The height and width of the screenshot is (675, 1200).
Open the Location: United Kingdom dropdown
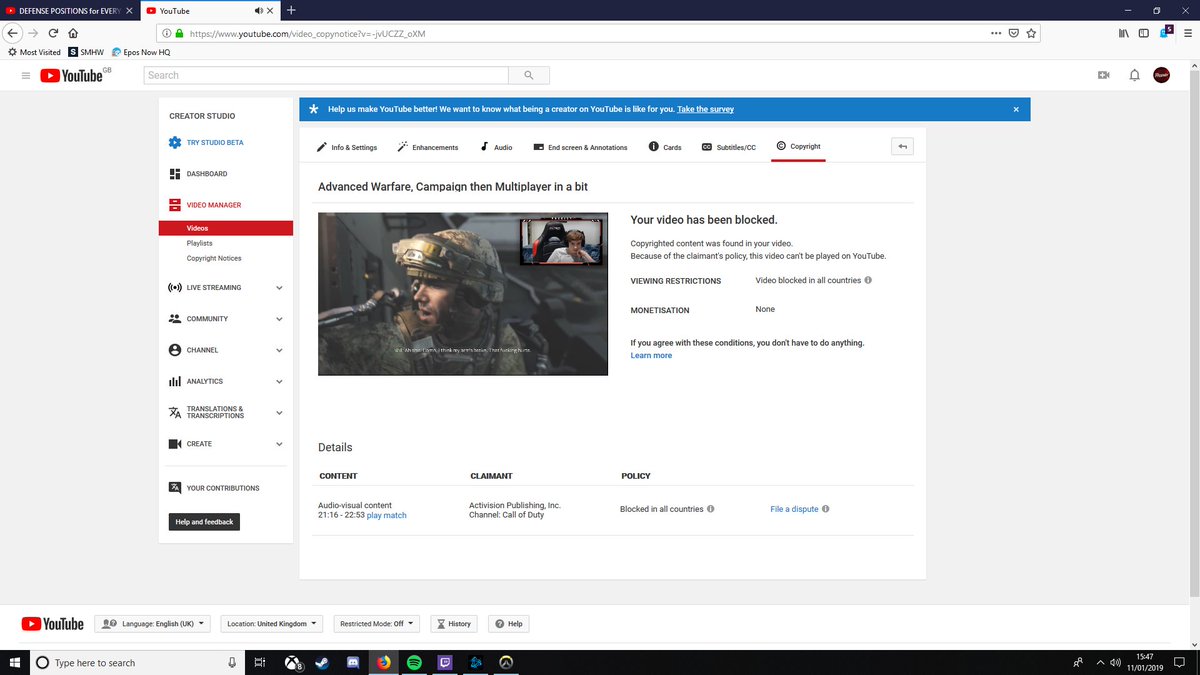[x=273, y=623]
